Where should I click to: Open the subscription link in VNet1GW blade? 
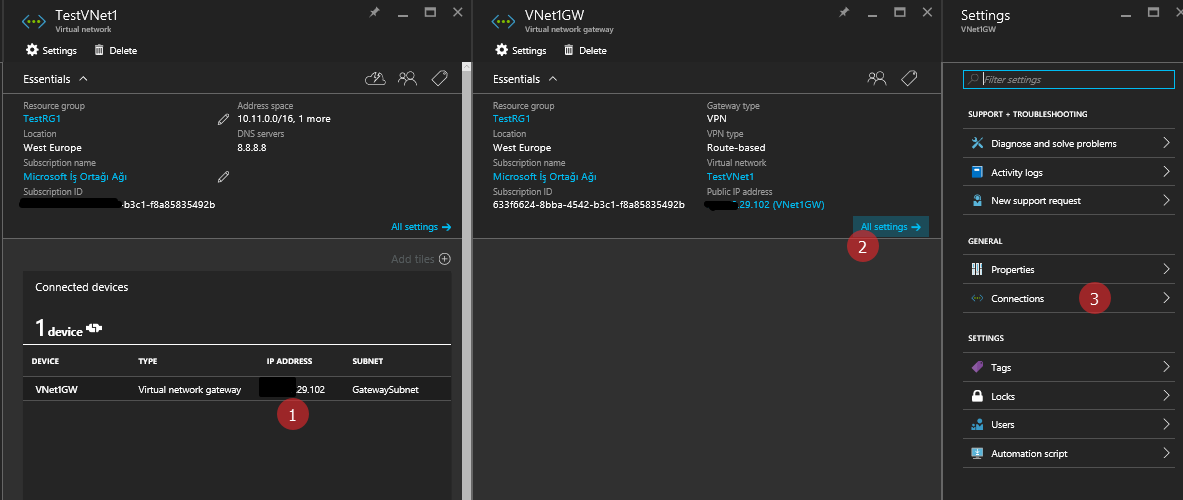545,176
